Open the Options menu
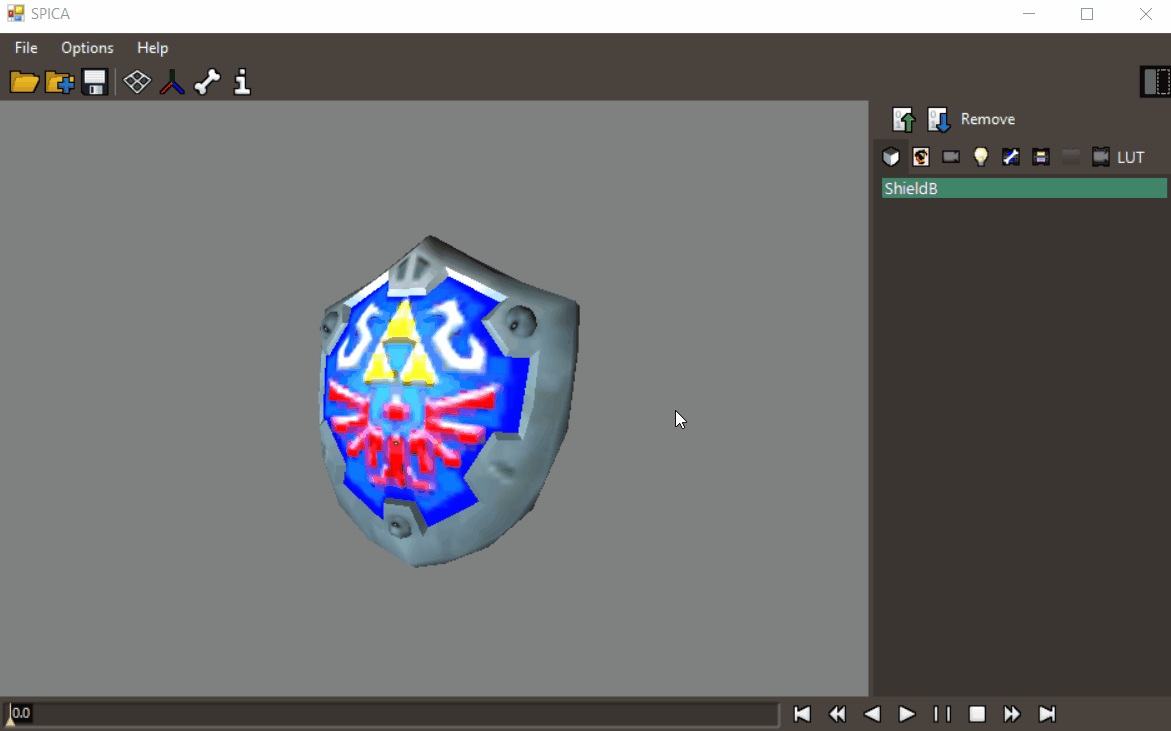 87,48
